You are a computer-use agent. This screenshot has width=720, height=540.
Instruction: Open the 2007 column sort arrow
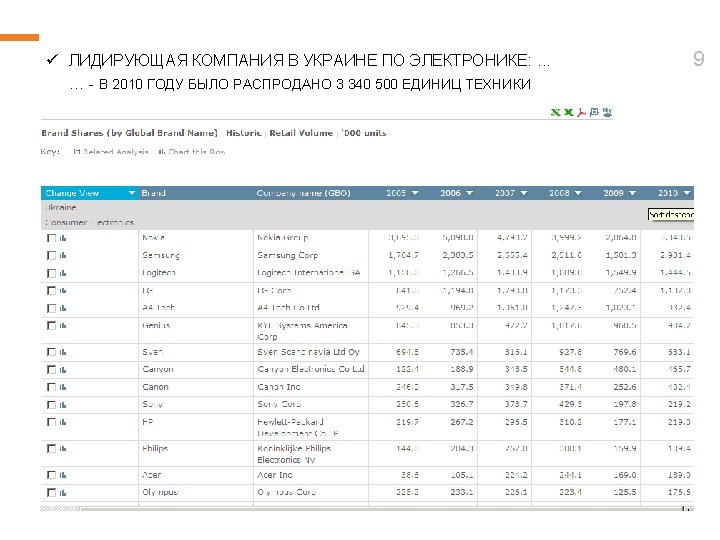coord(524,193)
